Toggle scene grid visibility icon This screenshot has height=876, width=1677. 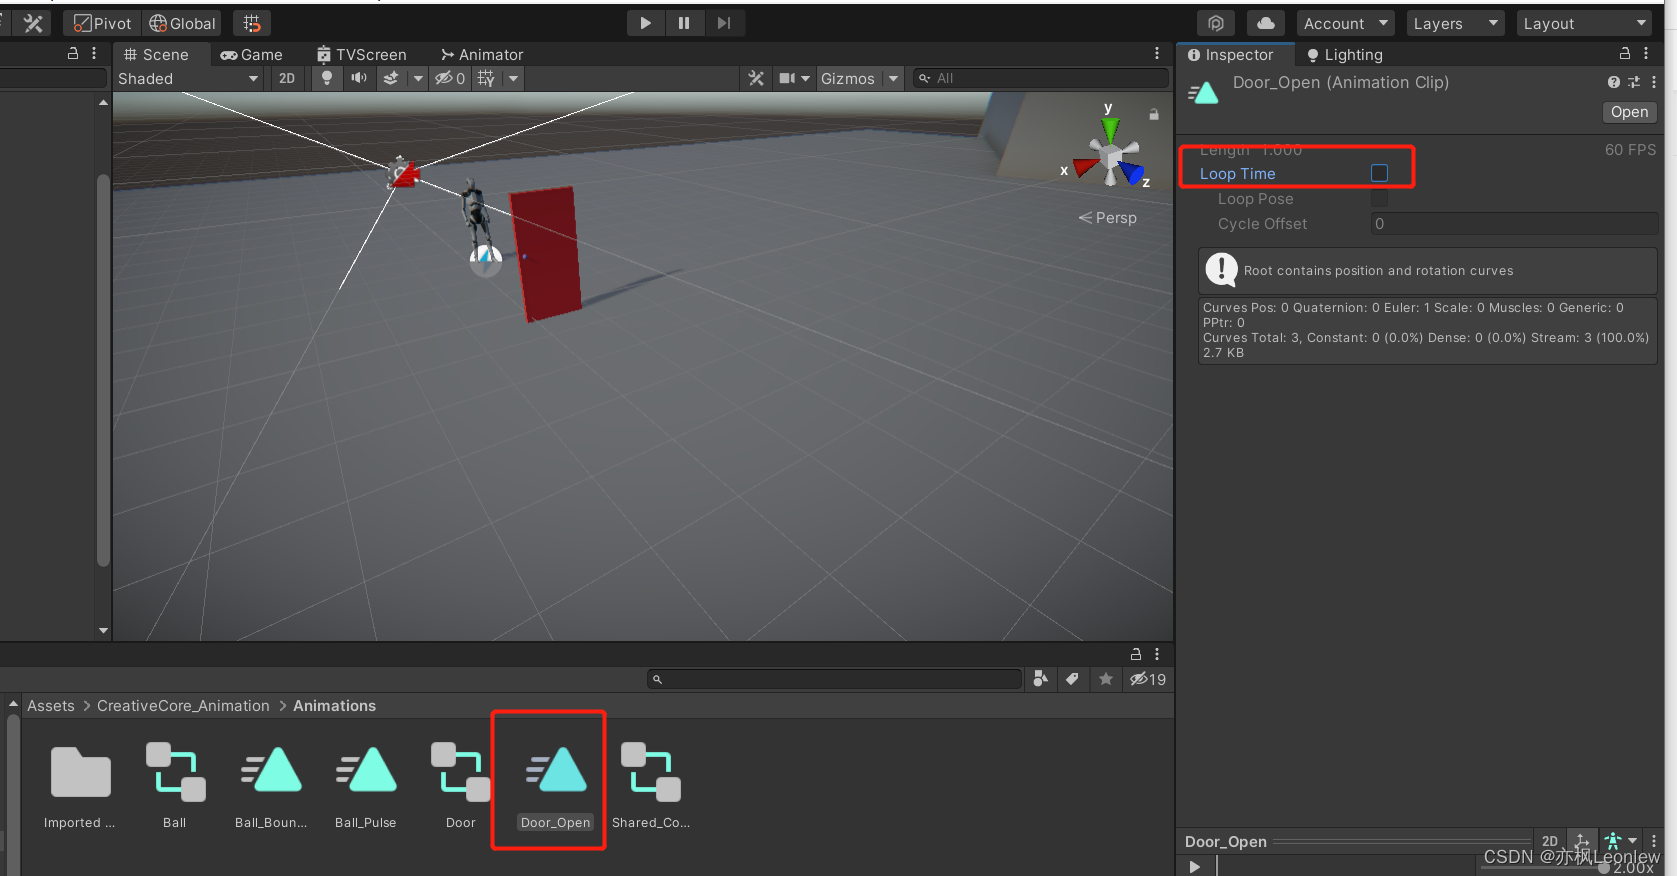(x=486, y=79)
